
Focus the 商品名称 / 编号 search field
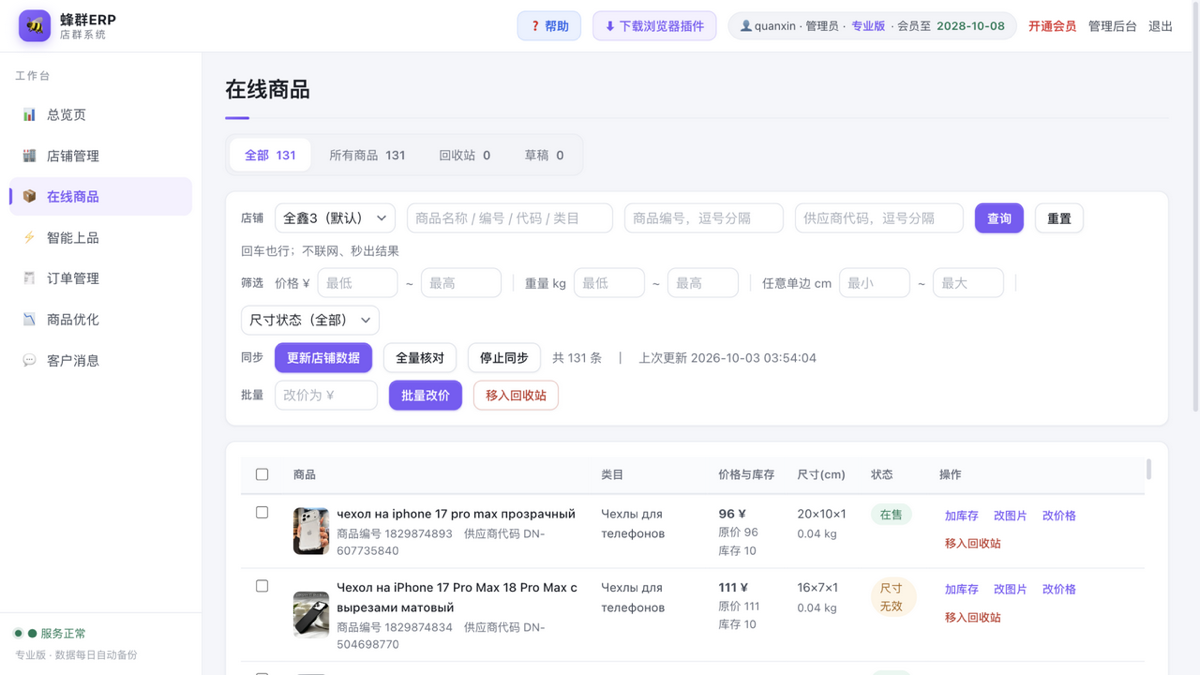coord(509,218)
